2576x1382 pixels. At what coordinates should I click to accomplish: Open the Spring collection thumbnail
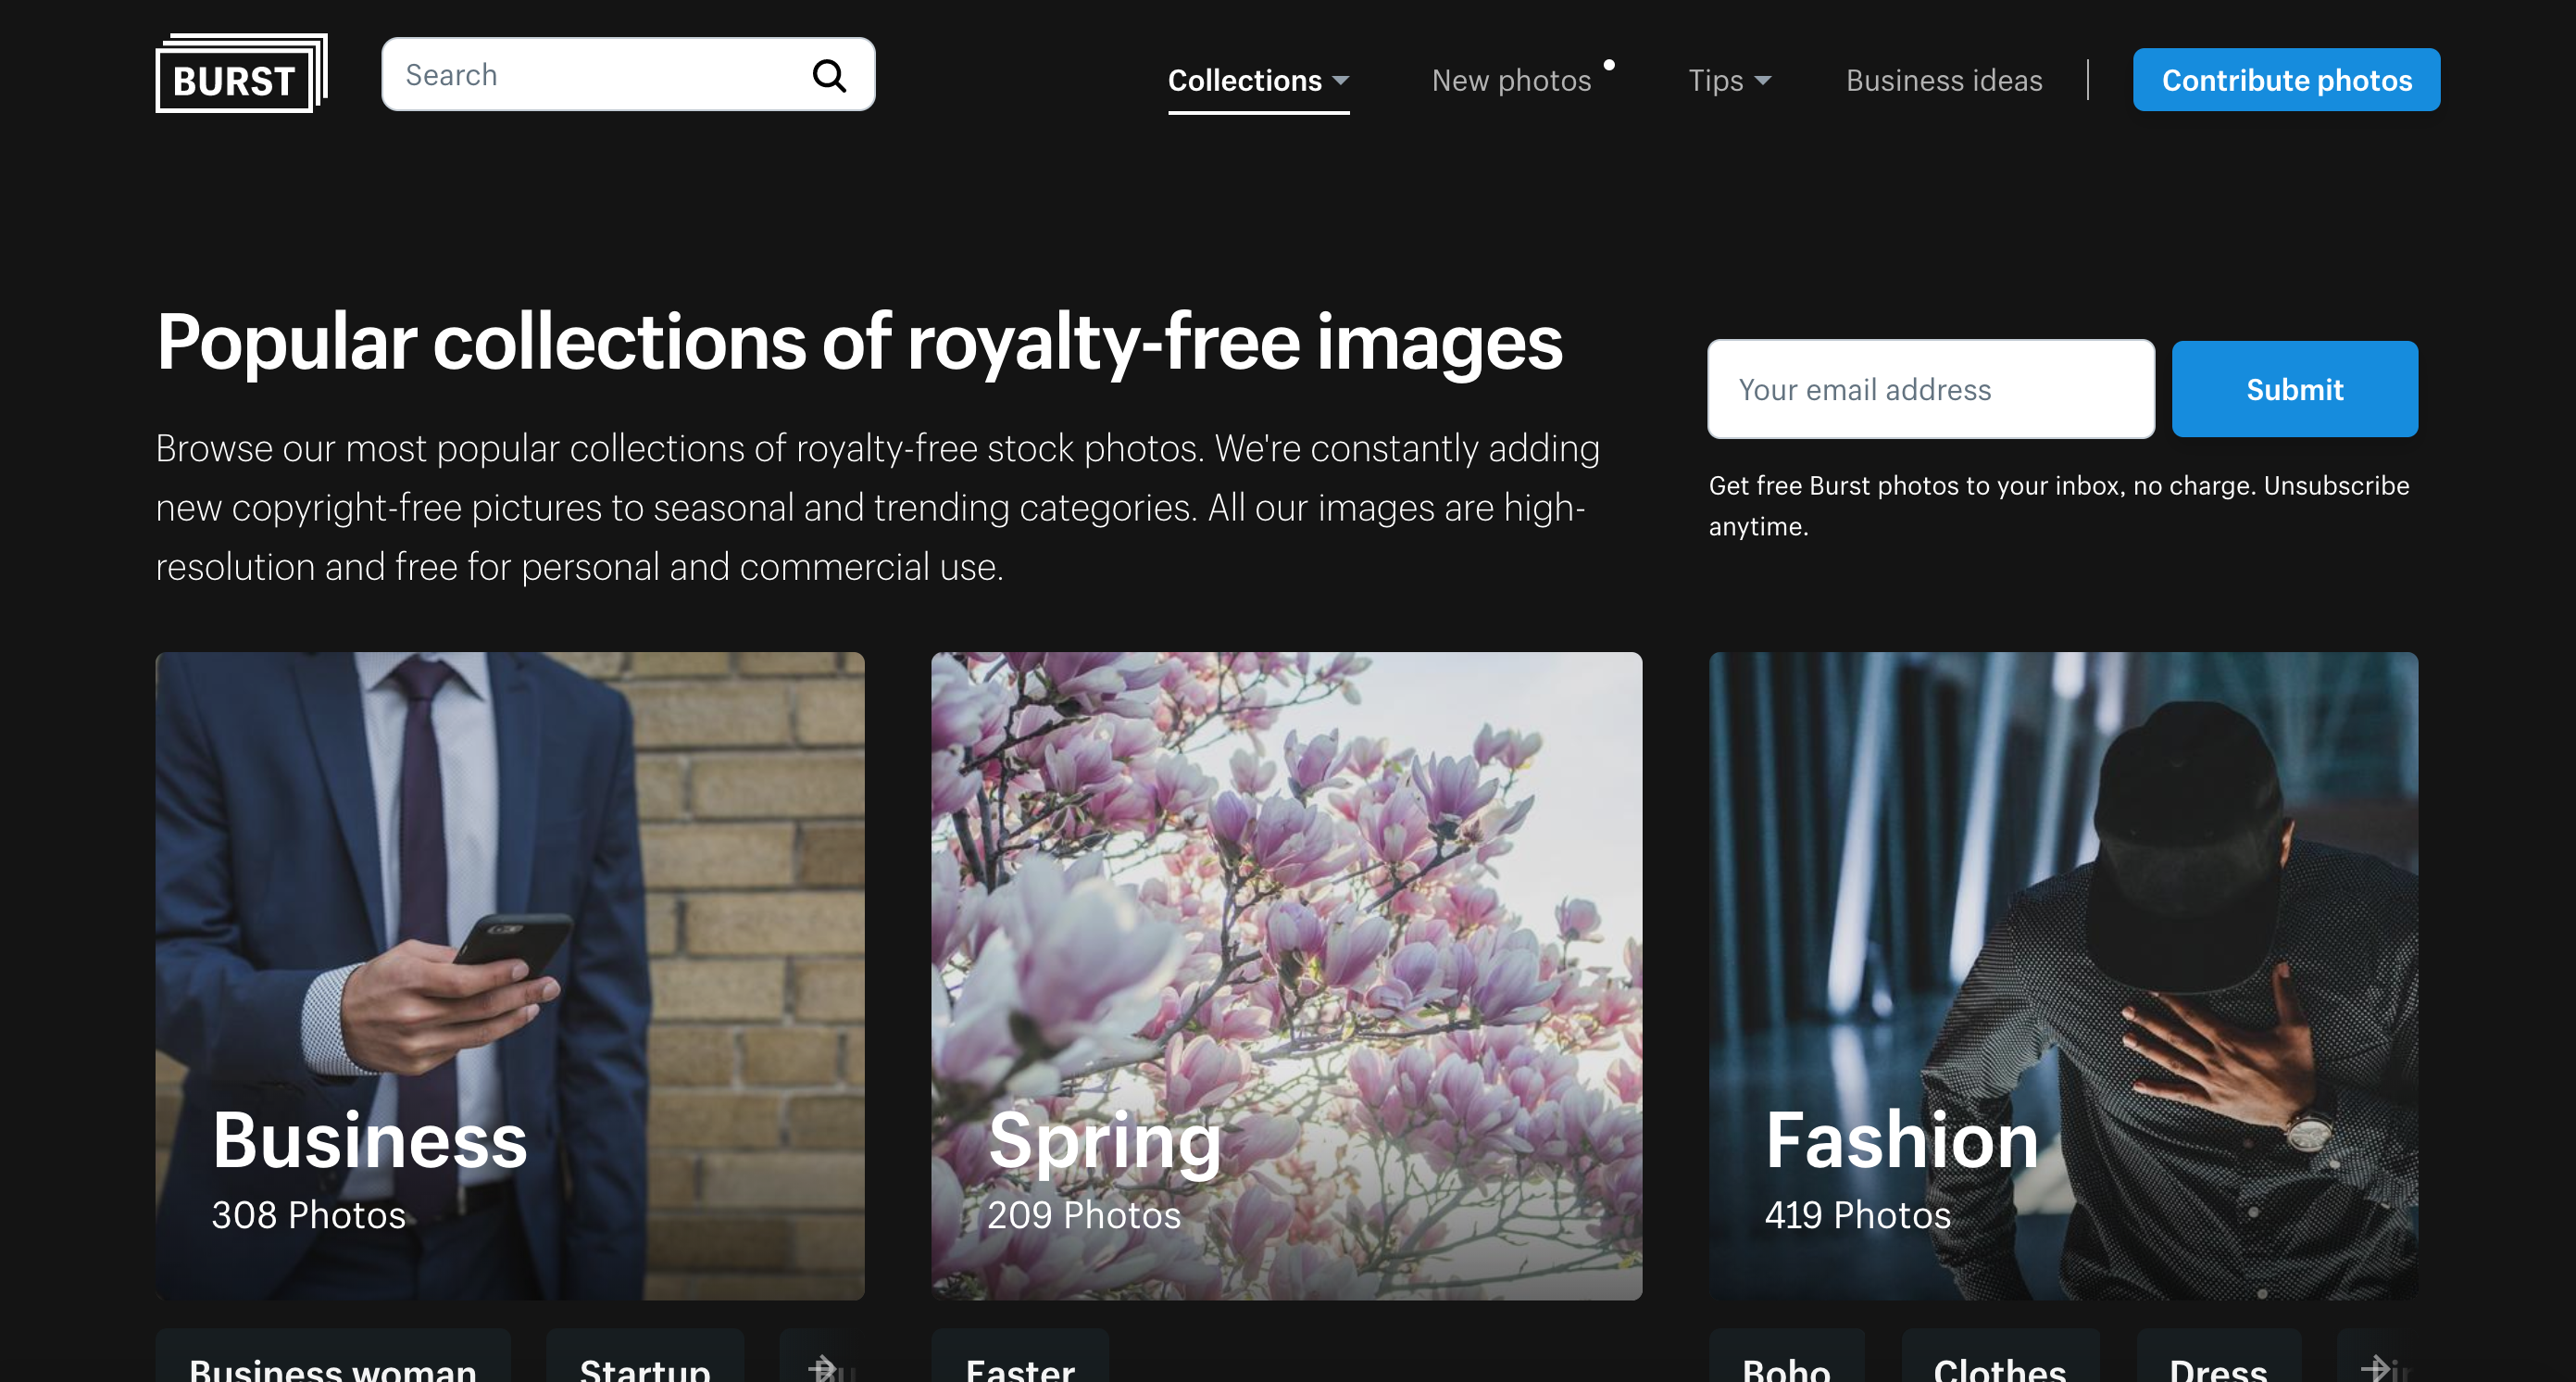[1286, 975]
